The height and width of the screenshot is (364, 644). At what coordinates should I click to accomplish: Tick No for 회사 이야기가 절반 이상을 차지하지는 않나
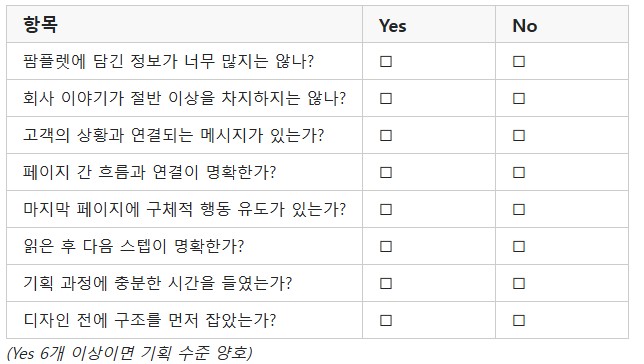pos(519,99)
